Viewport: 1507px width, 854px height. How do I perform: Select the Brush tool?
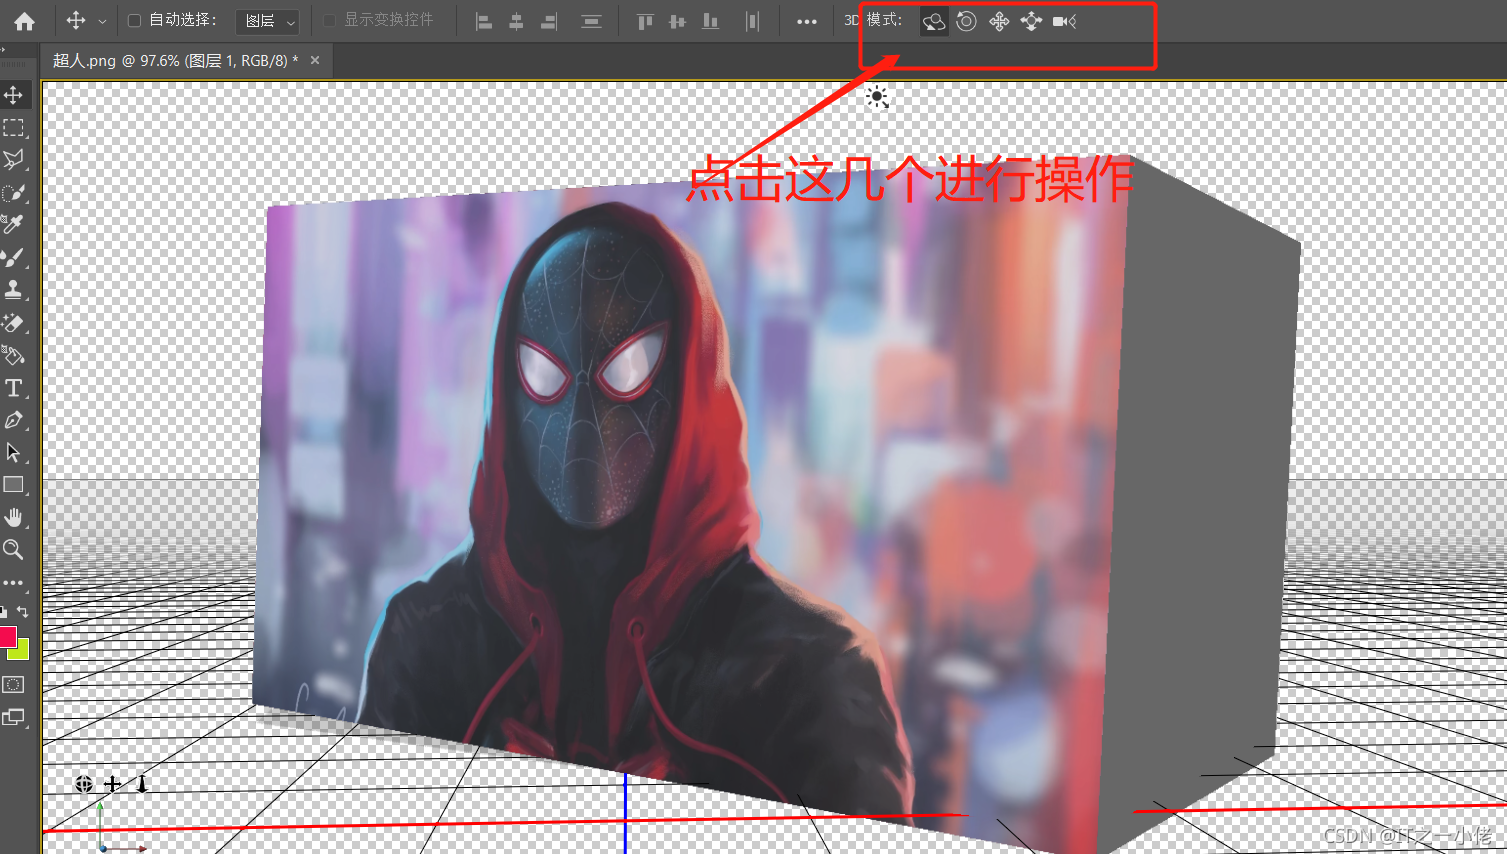[14, 257]
